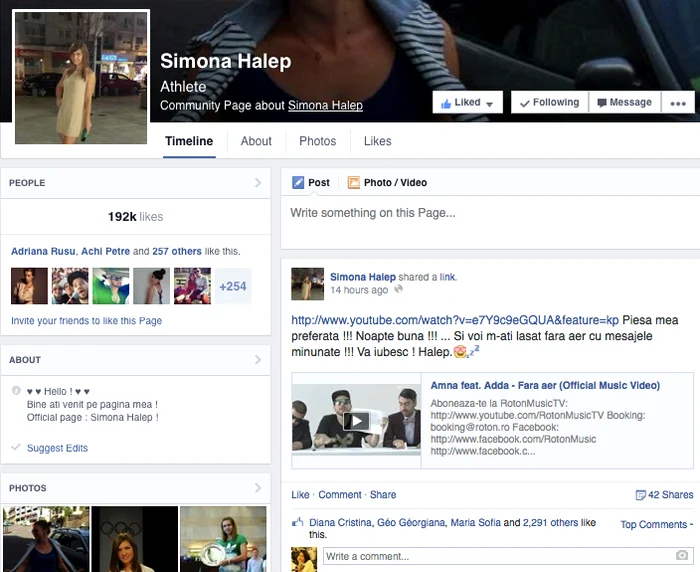Click the post author's small avatar
The height and width of the screenshot is (572, 700).
pos(308,284)
